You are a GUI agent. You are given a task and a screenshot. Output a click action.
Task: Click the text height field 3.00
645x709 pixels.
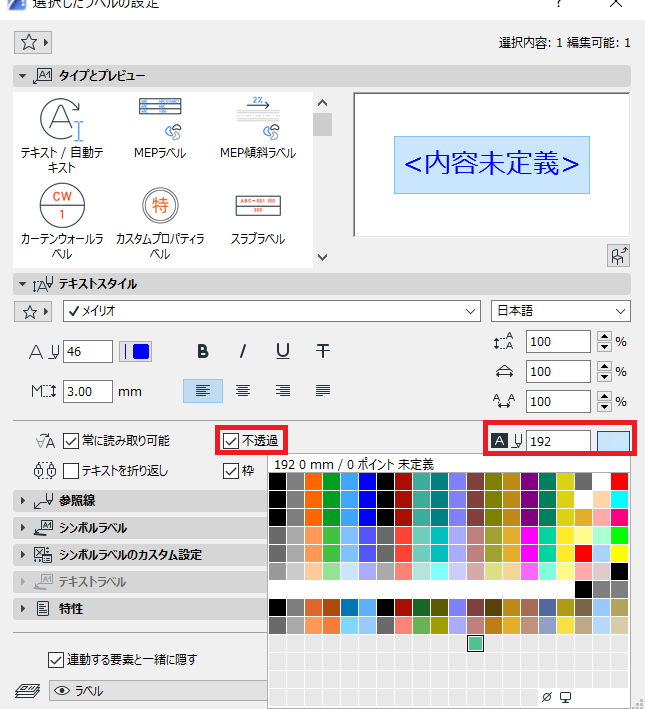[88, 391]
